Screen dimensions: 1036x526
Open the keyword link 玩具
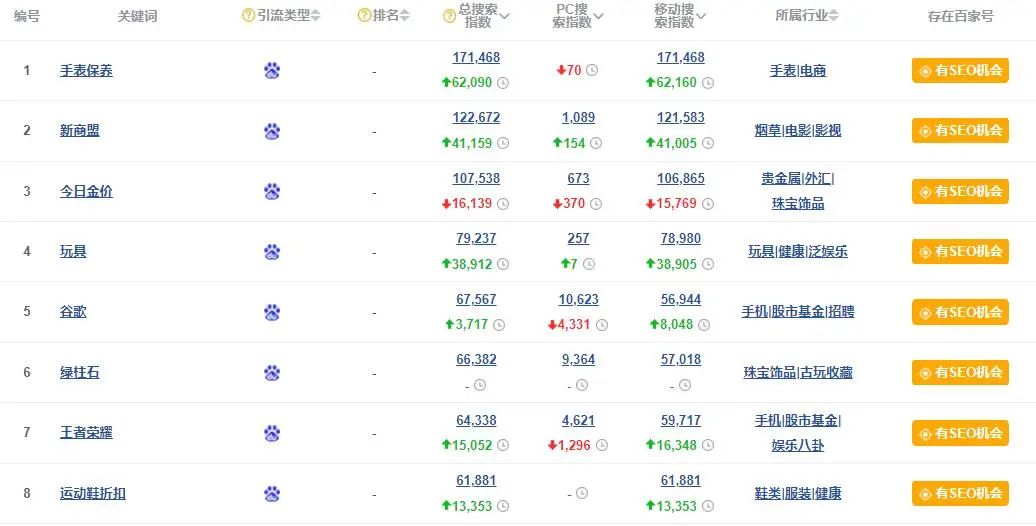click(x=73, y=252)
